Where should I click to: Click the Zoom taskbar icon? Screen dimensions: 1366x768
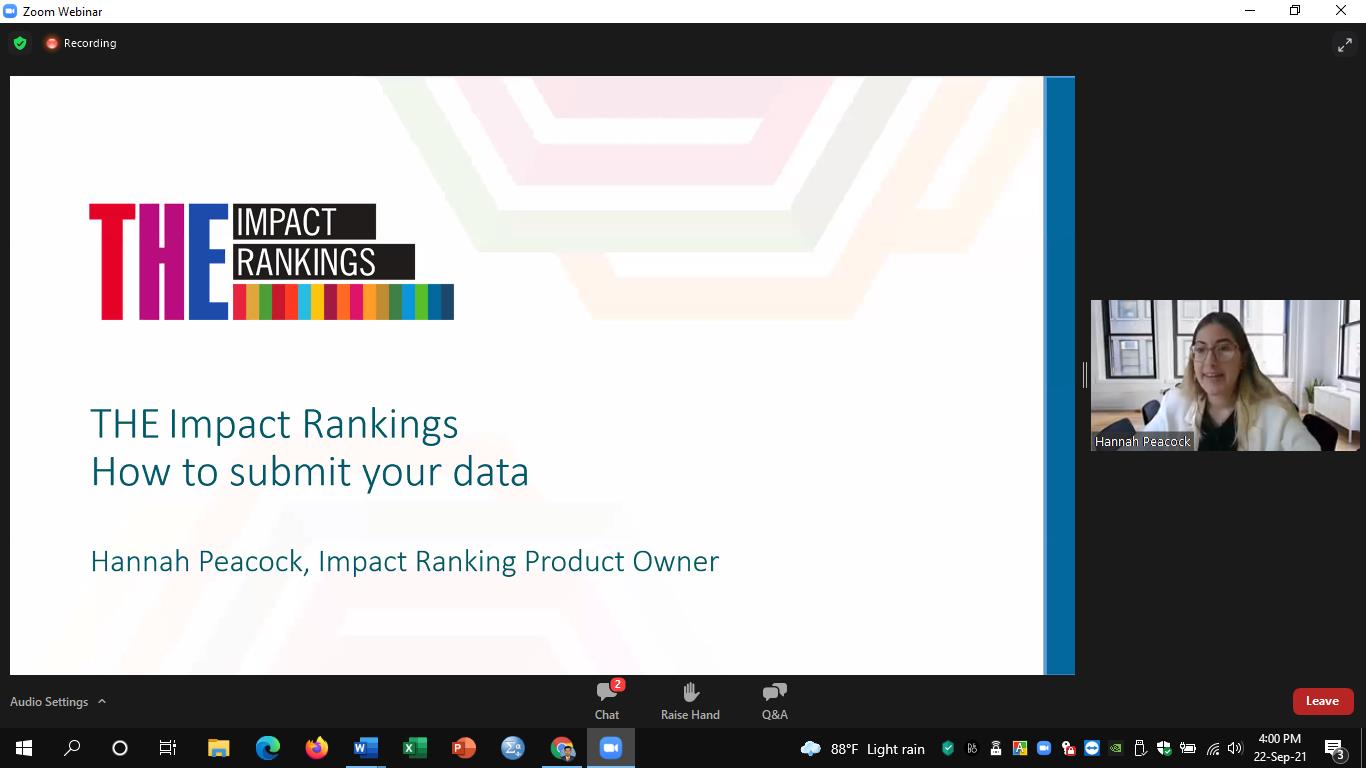(x=611, y=748)
